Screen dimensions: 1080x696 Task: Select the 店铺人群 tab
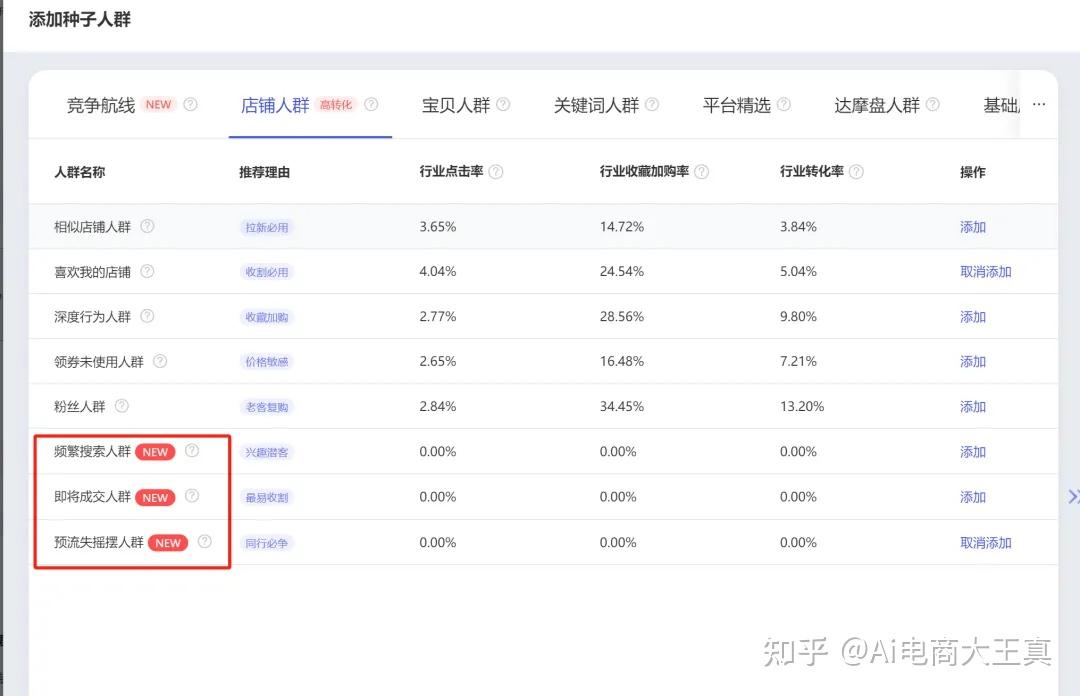(275, 105)
